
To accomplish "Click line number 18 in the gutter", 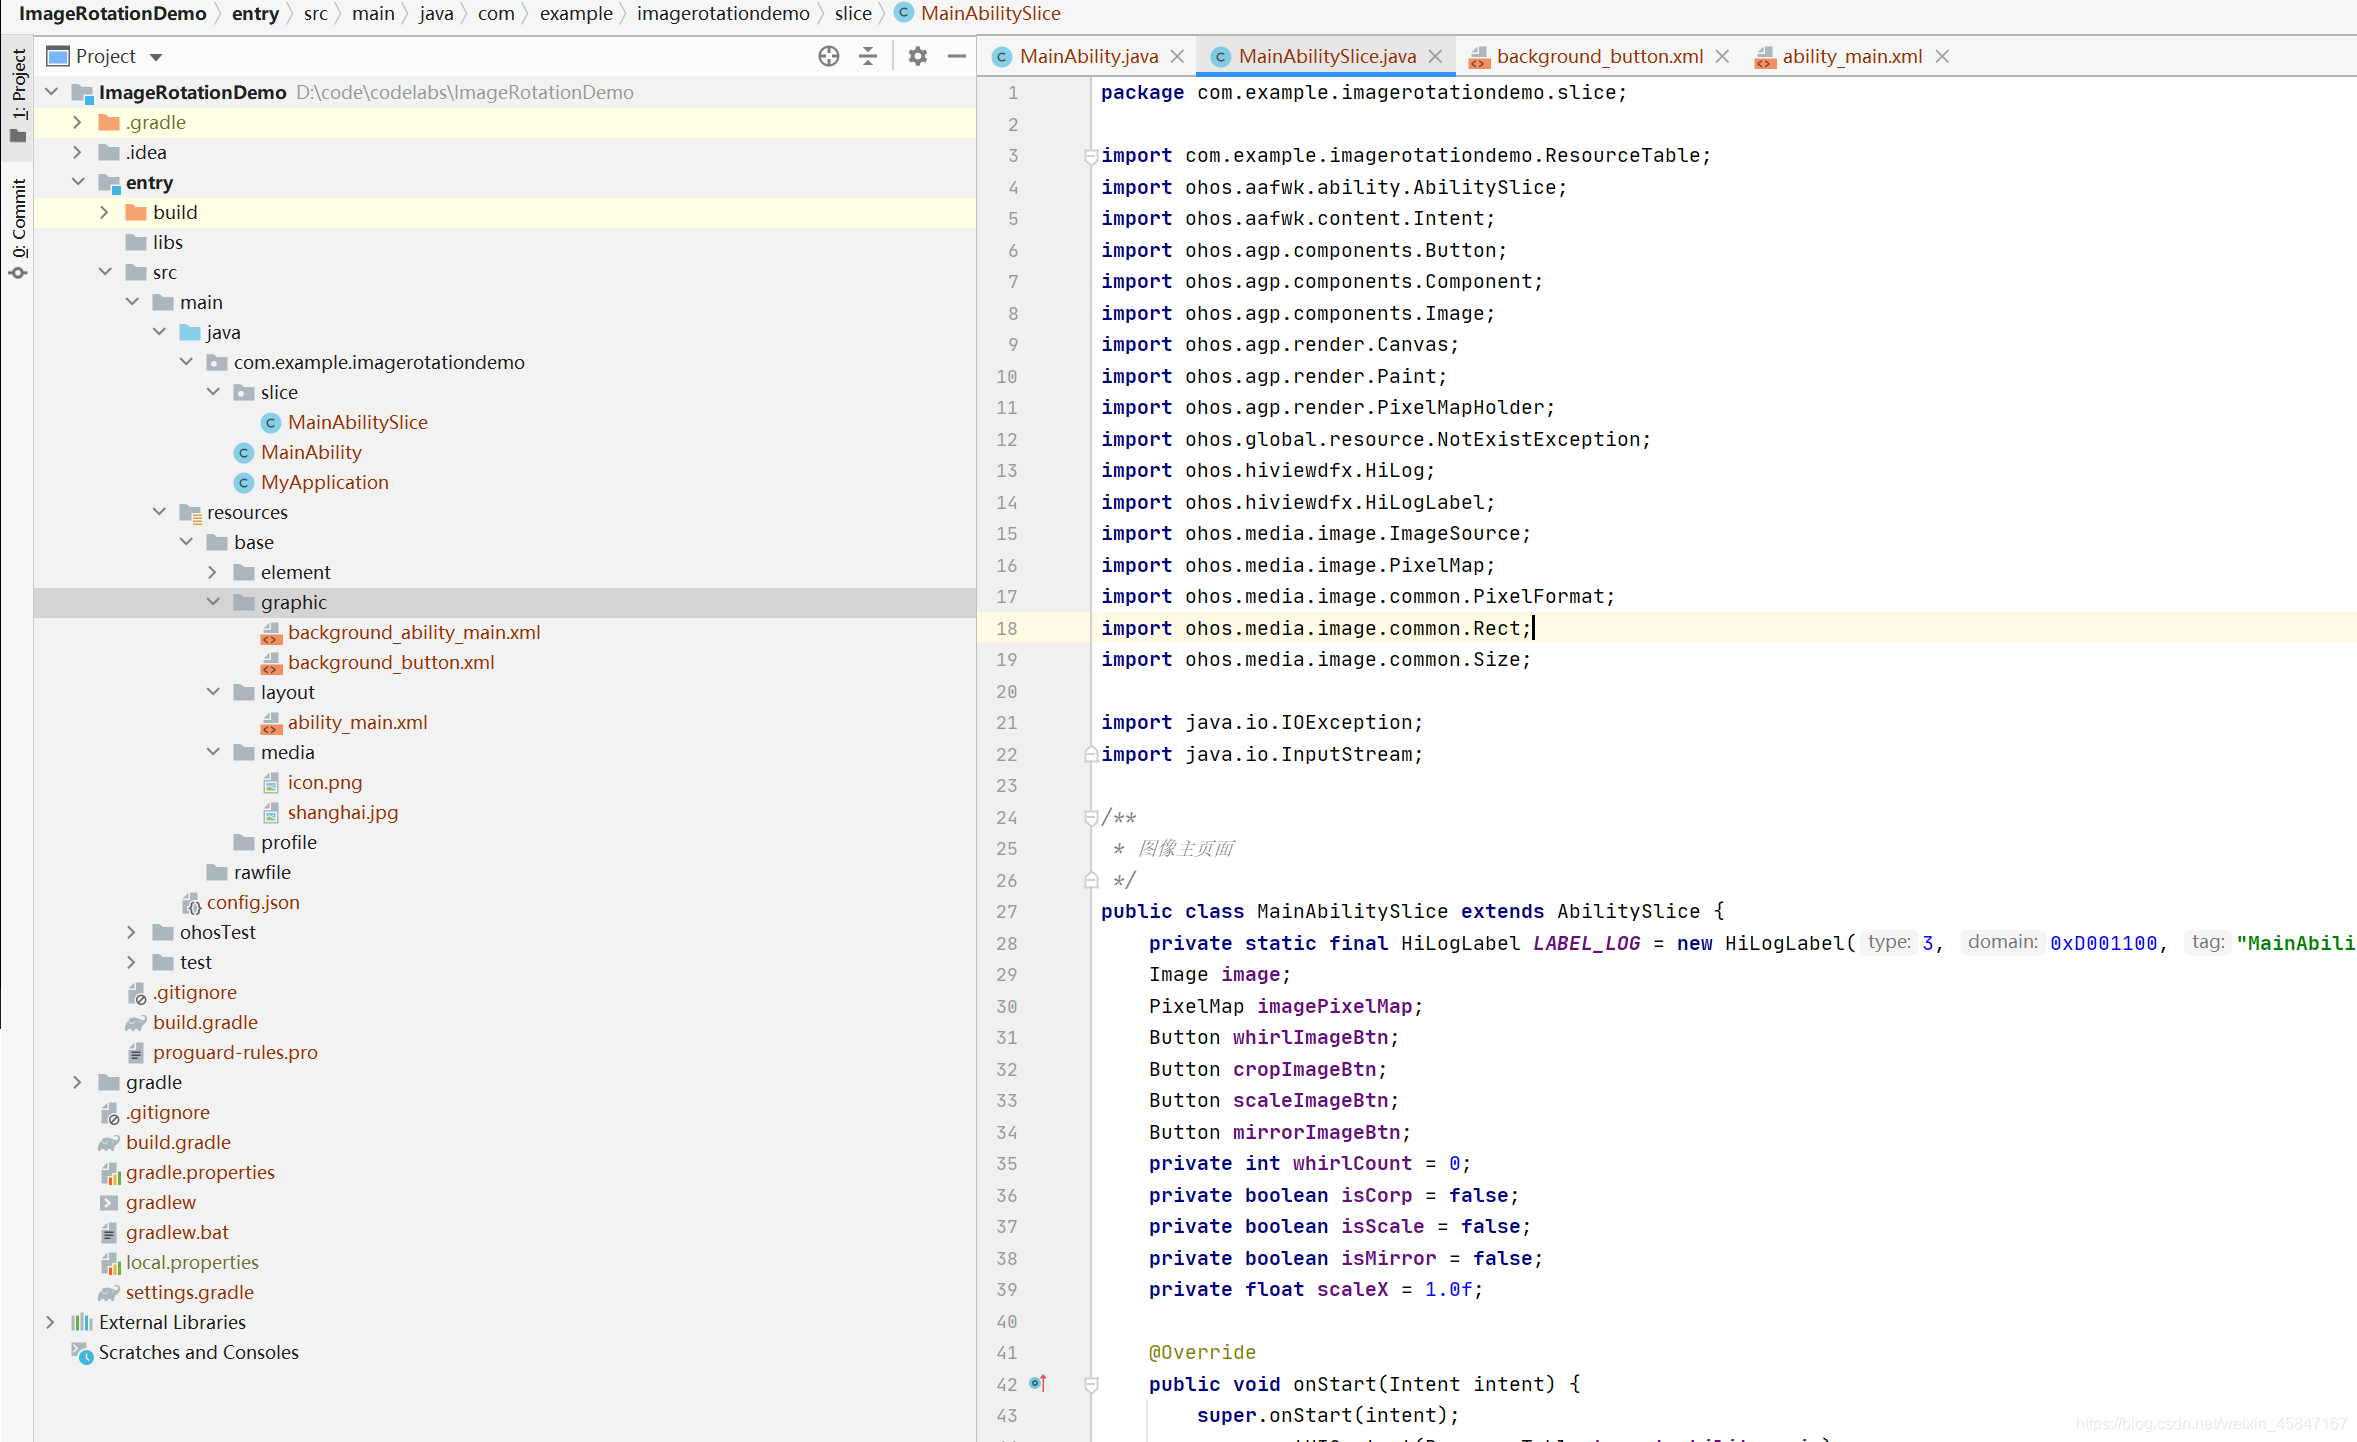I will (x=1006, y=628).
